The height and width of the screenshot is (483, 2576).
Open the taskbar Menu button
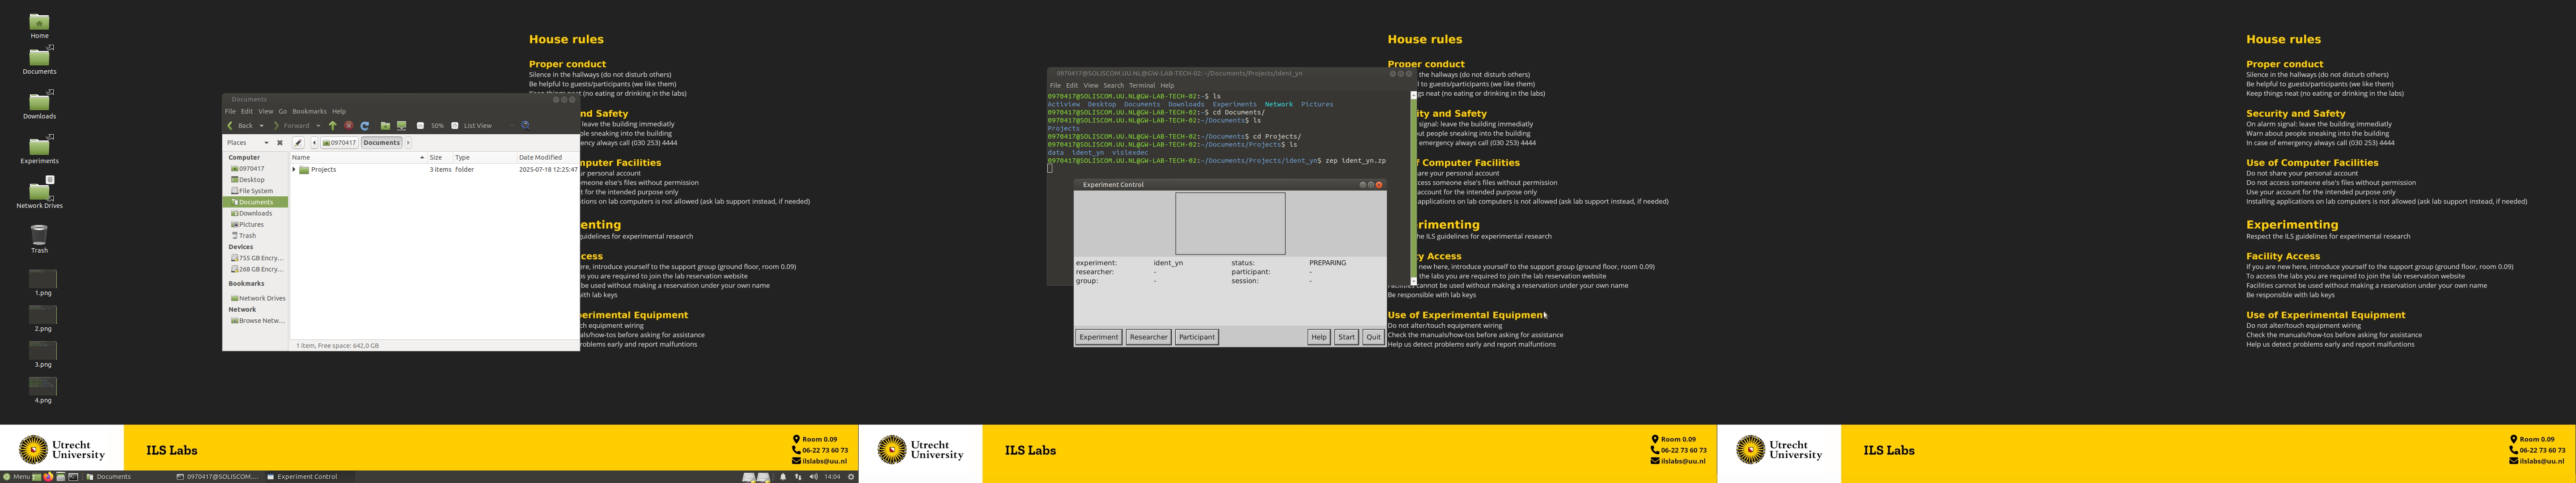point(16,477)
